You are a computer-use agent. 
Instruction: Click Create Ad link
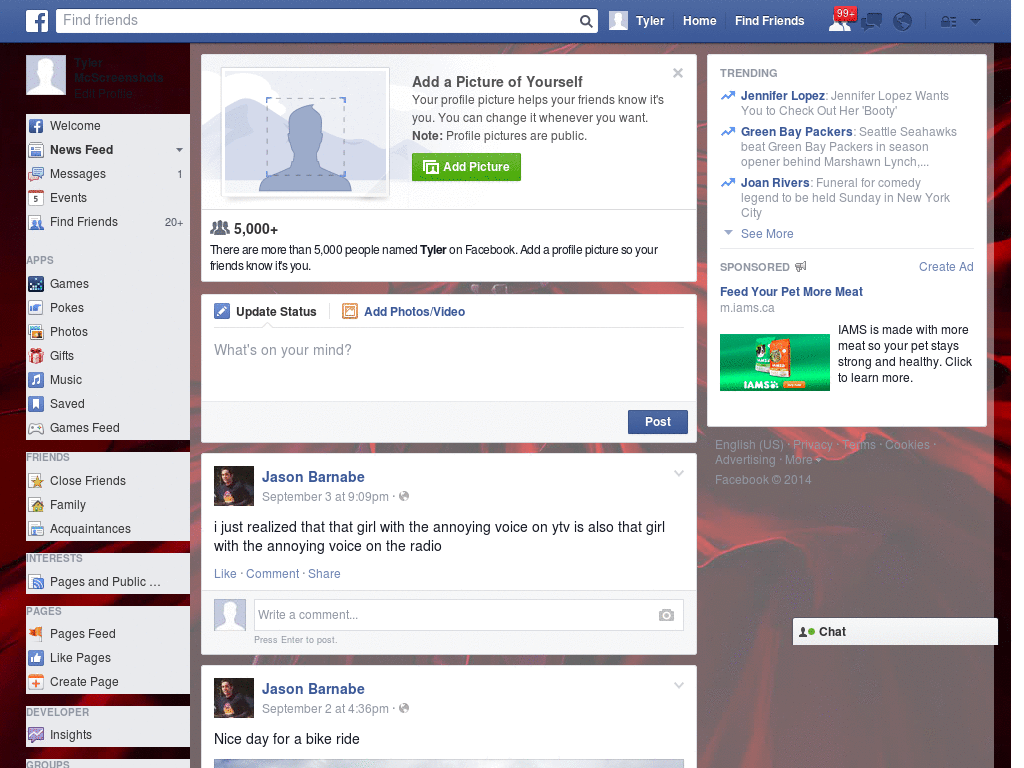click(946, 266)
